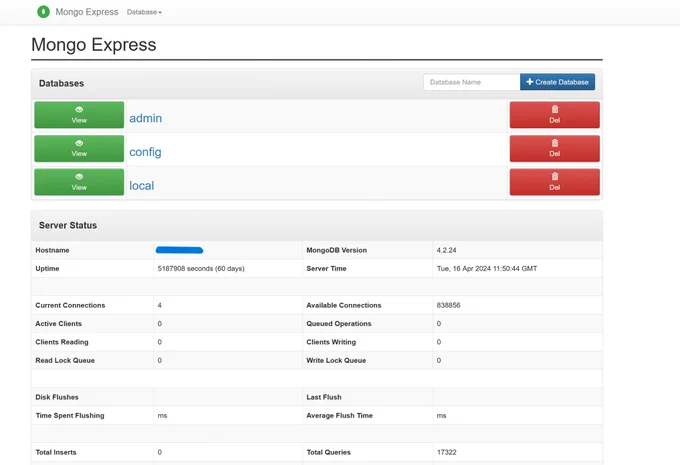Click the Clients Reading label

(x=62, y=342)
